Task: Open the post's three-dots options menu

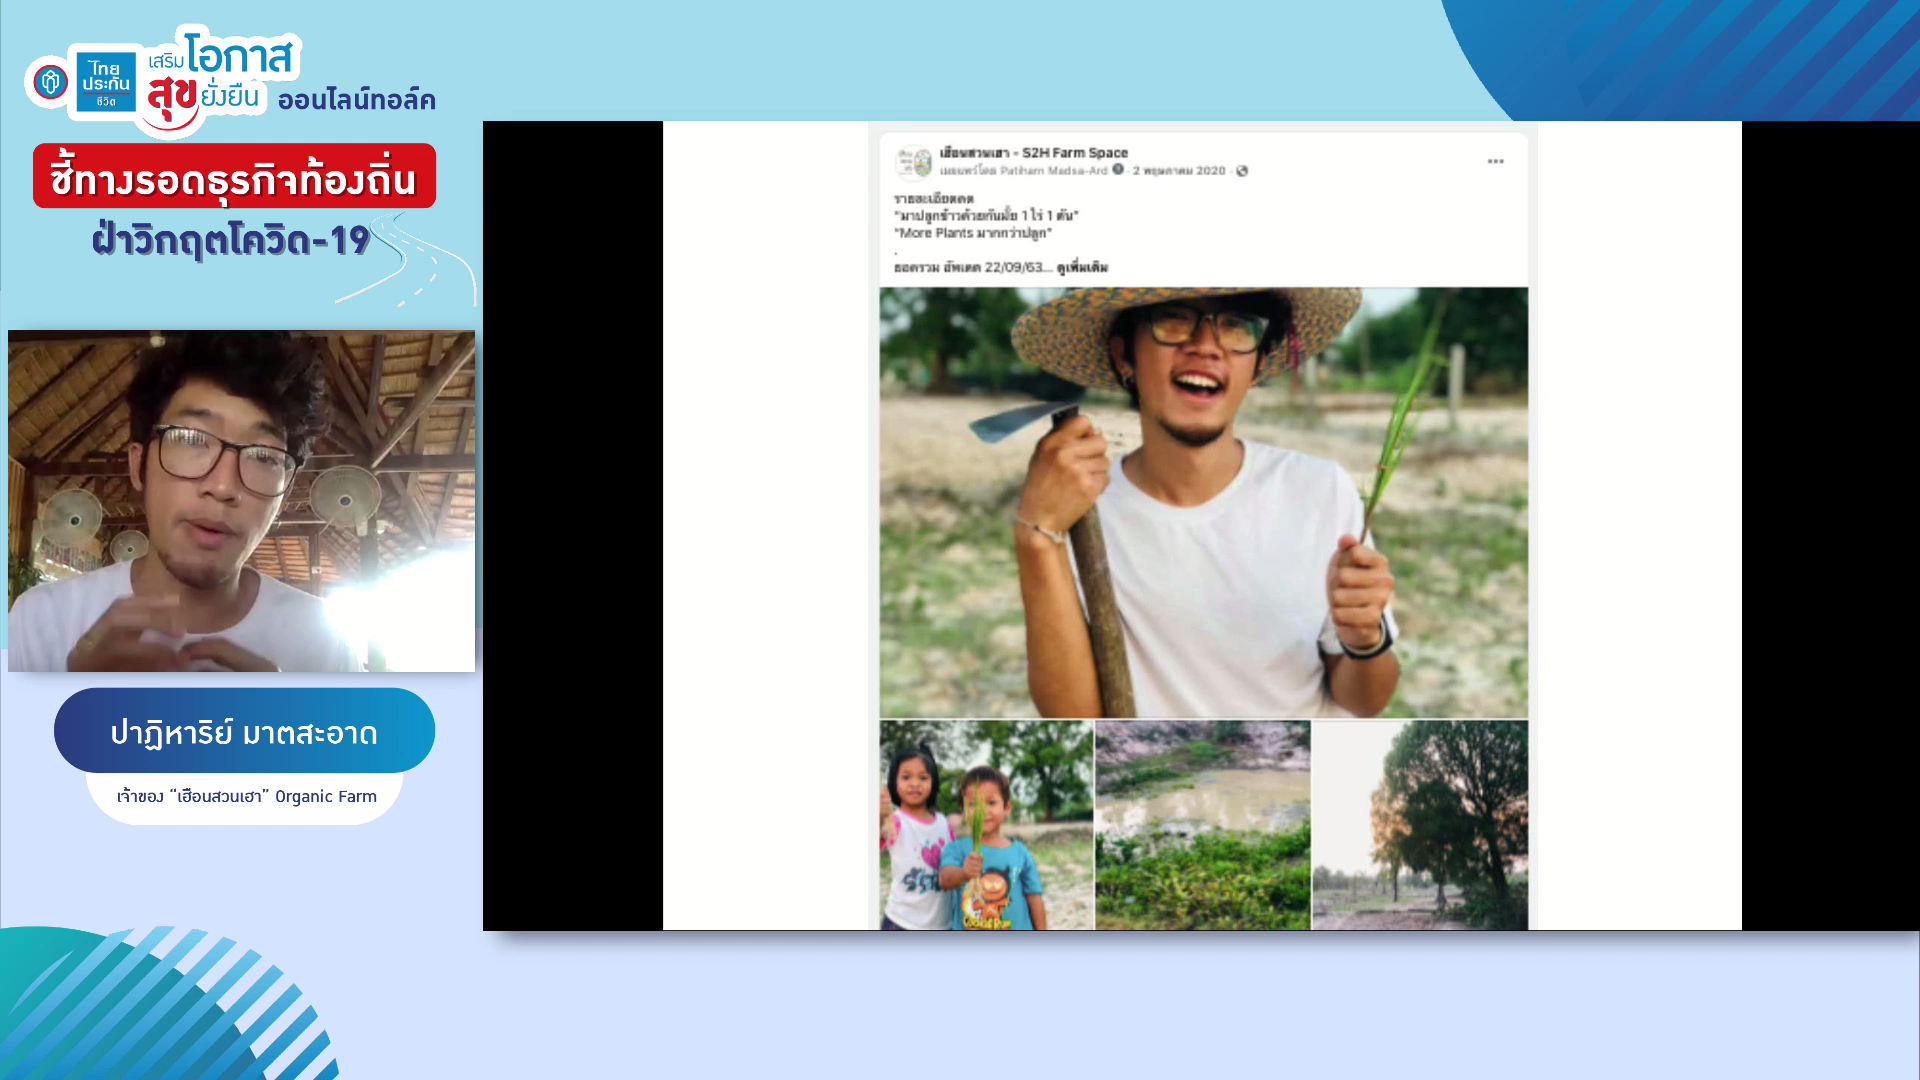Action: click(x=1495, y=161)
